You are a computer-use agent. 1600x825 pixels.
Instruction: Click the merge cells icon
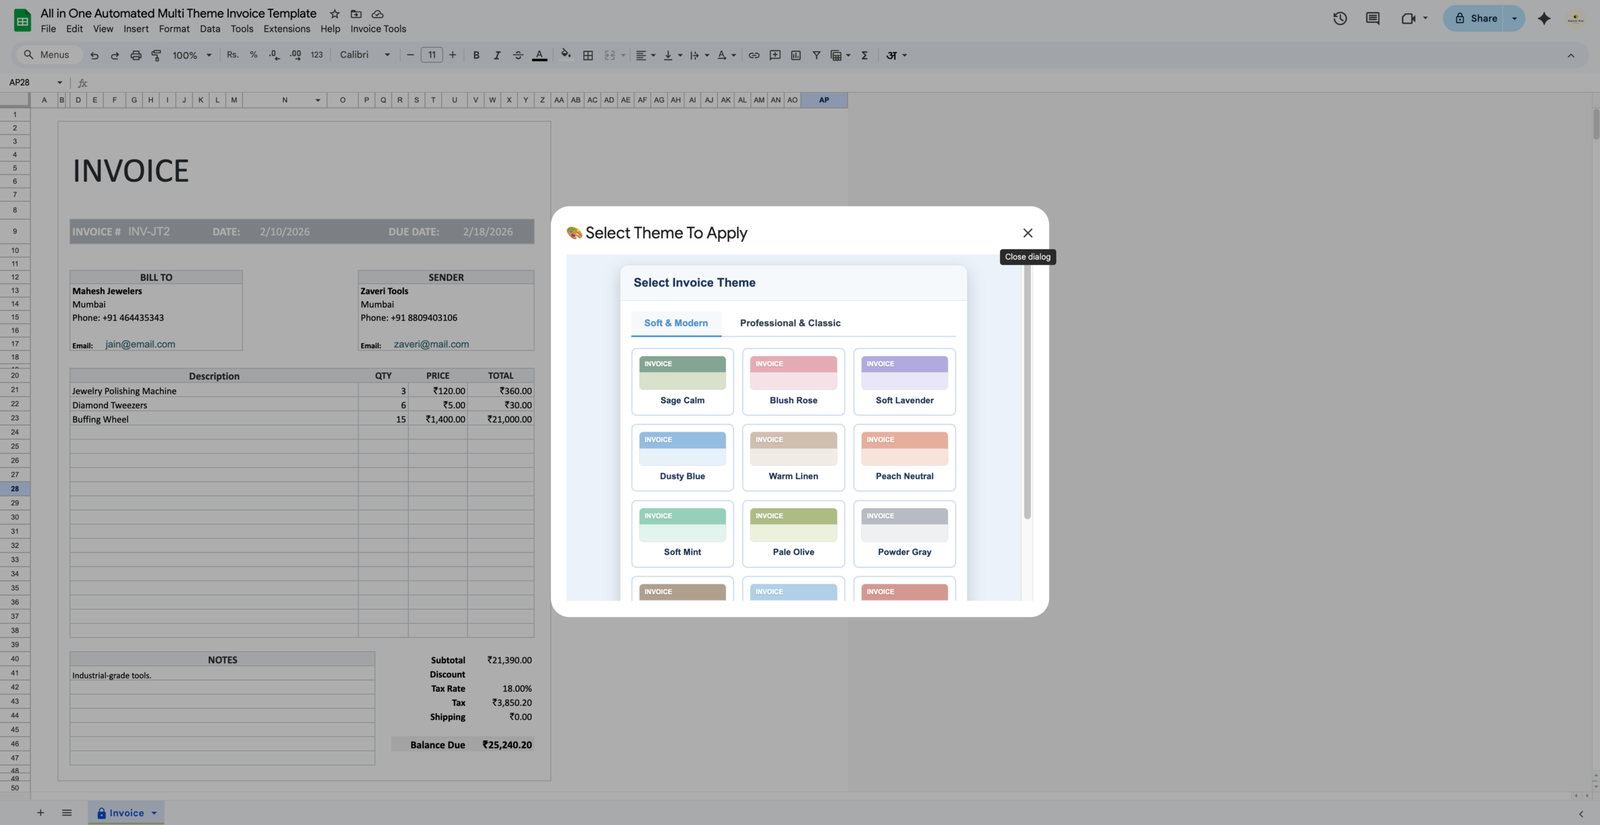click(609, 55)
